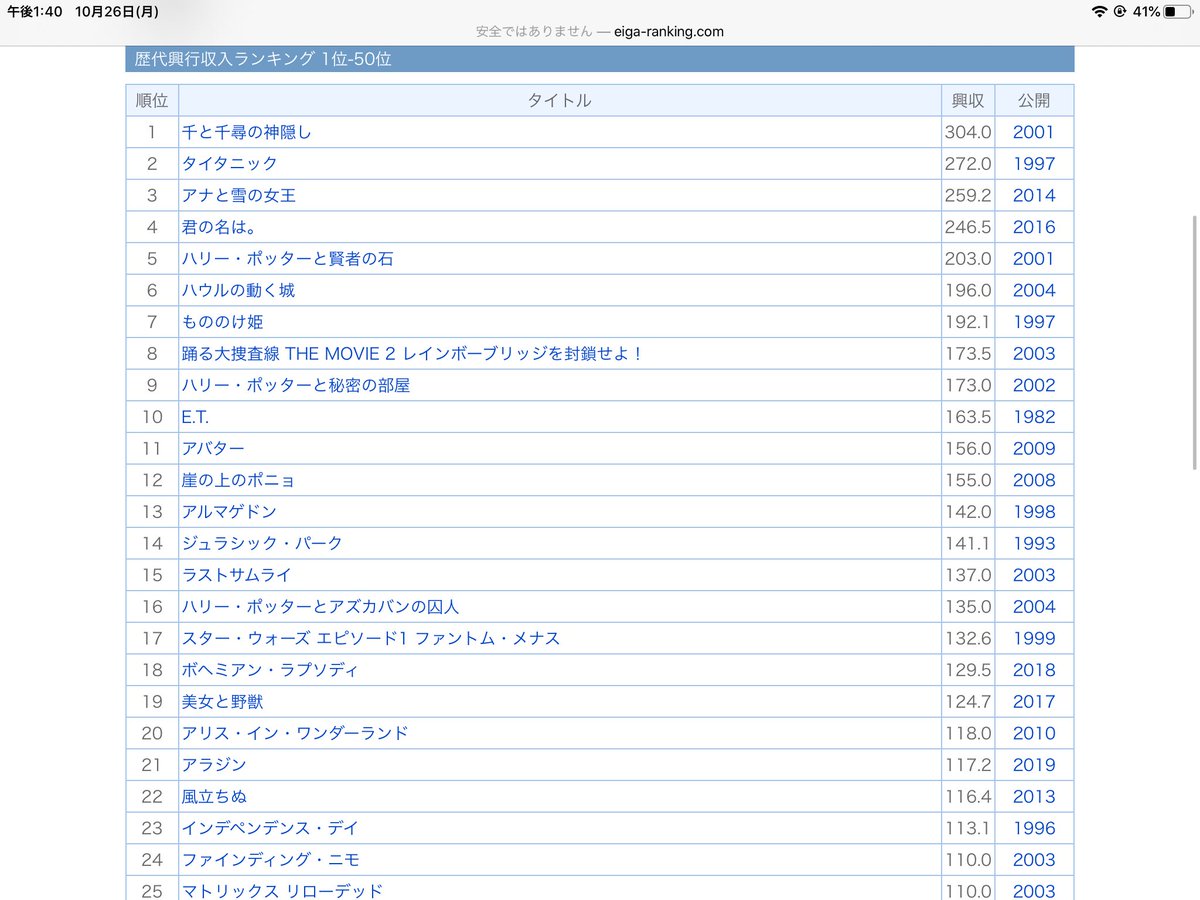Screen dimensions: 1200x900
Task: Click year 2014 in アナと雪の女王 row
Action: [1034, 195]
